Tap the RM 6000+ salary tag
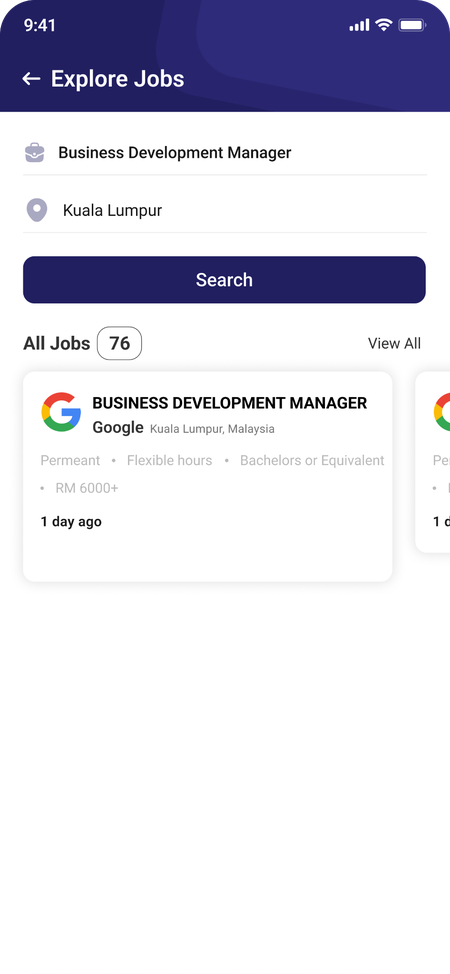 (x=87, y=488)
